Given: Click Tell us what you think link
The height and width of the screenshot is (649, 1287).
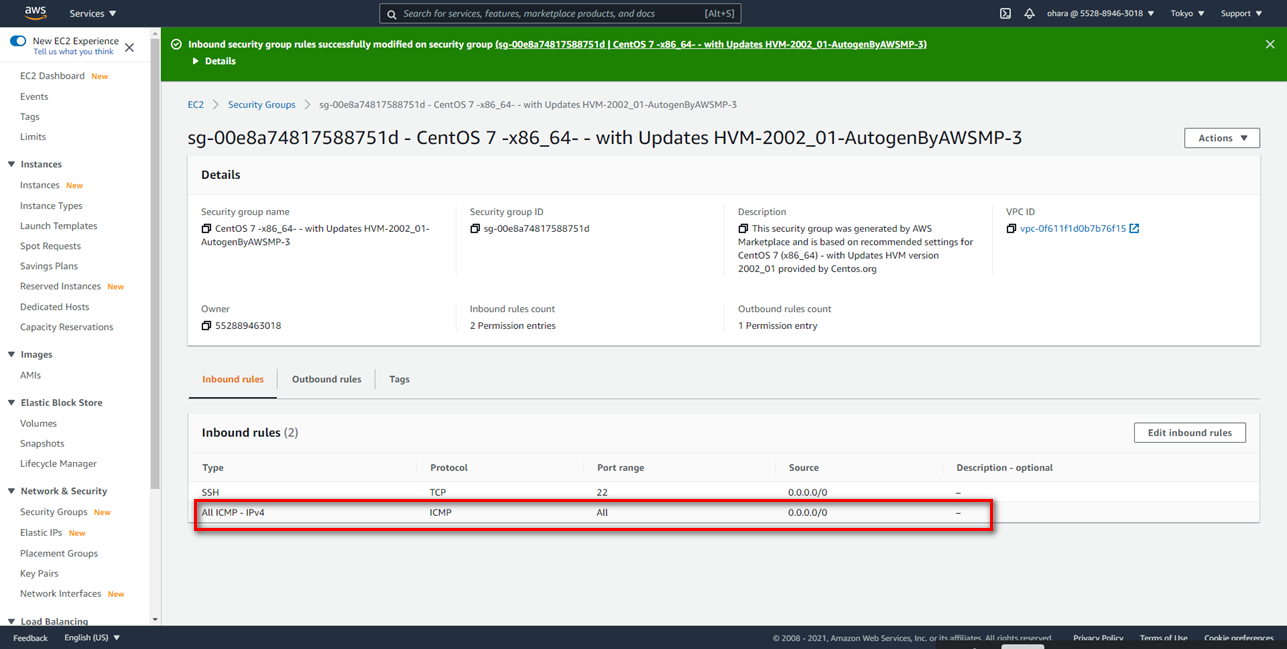Looking at the screenshot, I should click(x=73, y=51).
